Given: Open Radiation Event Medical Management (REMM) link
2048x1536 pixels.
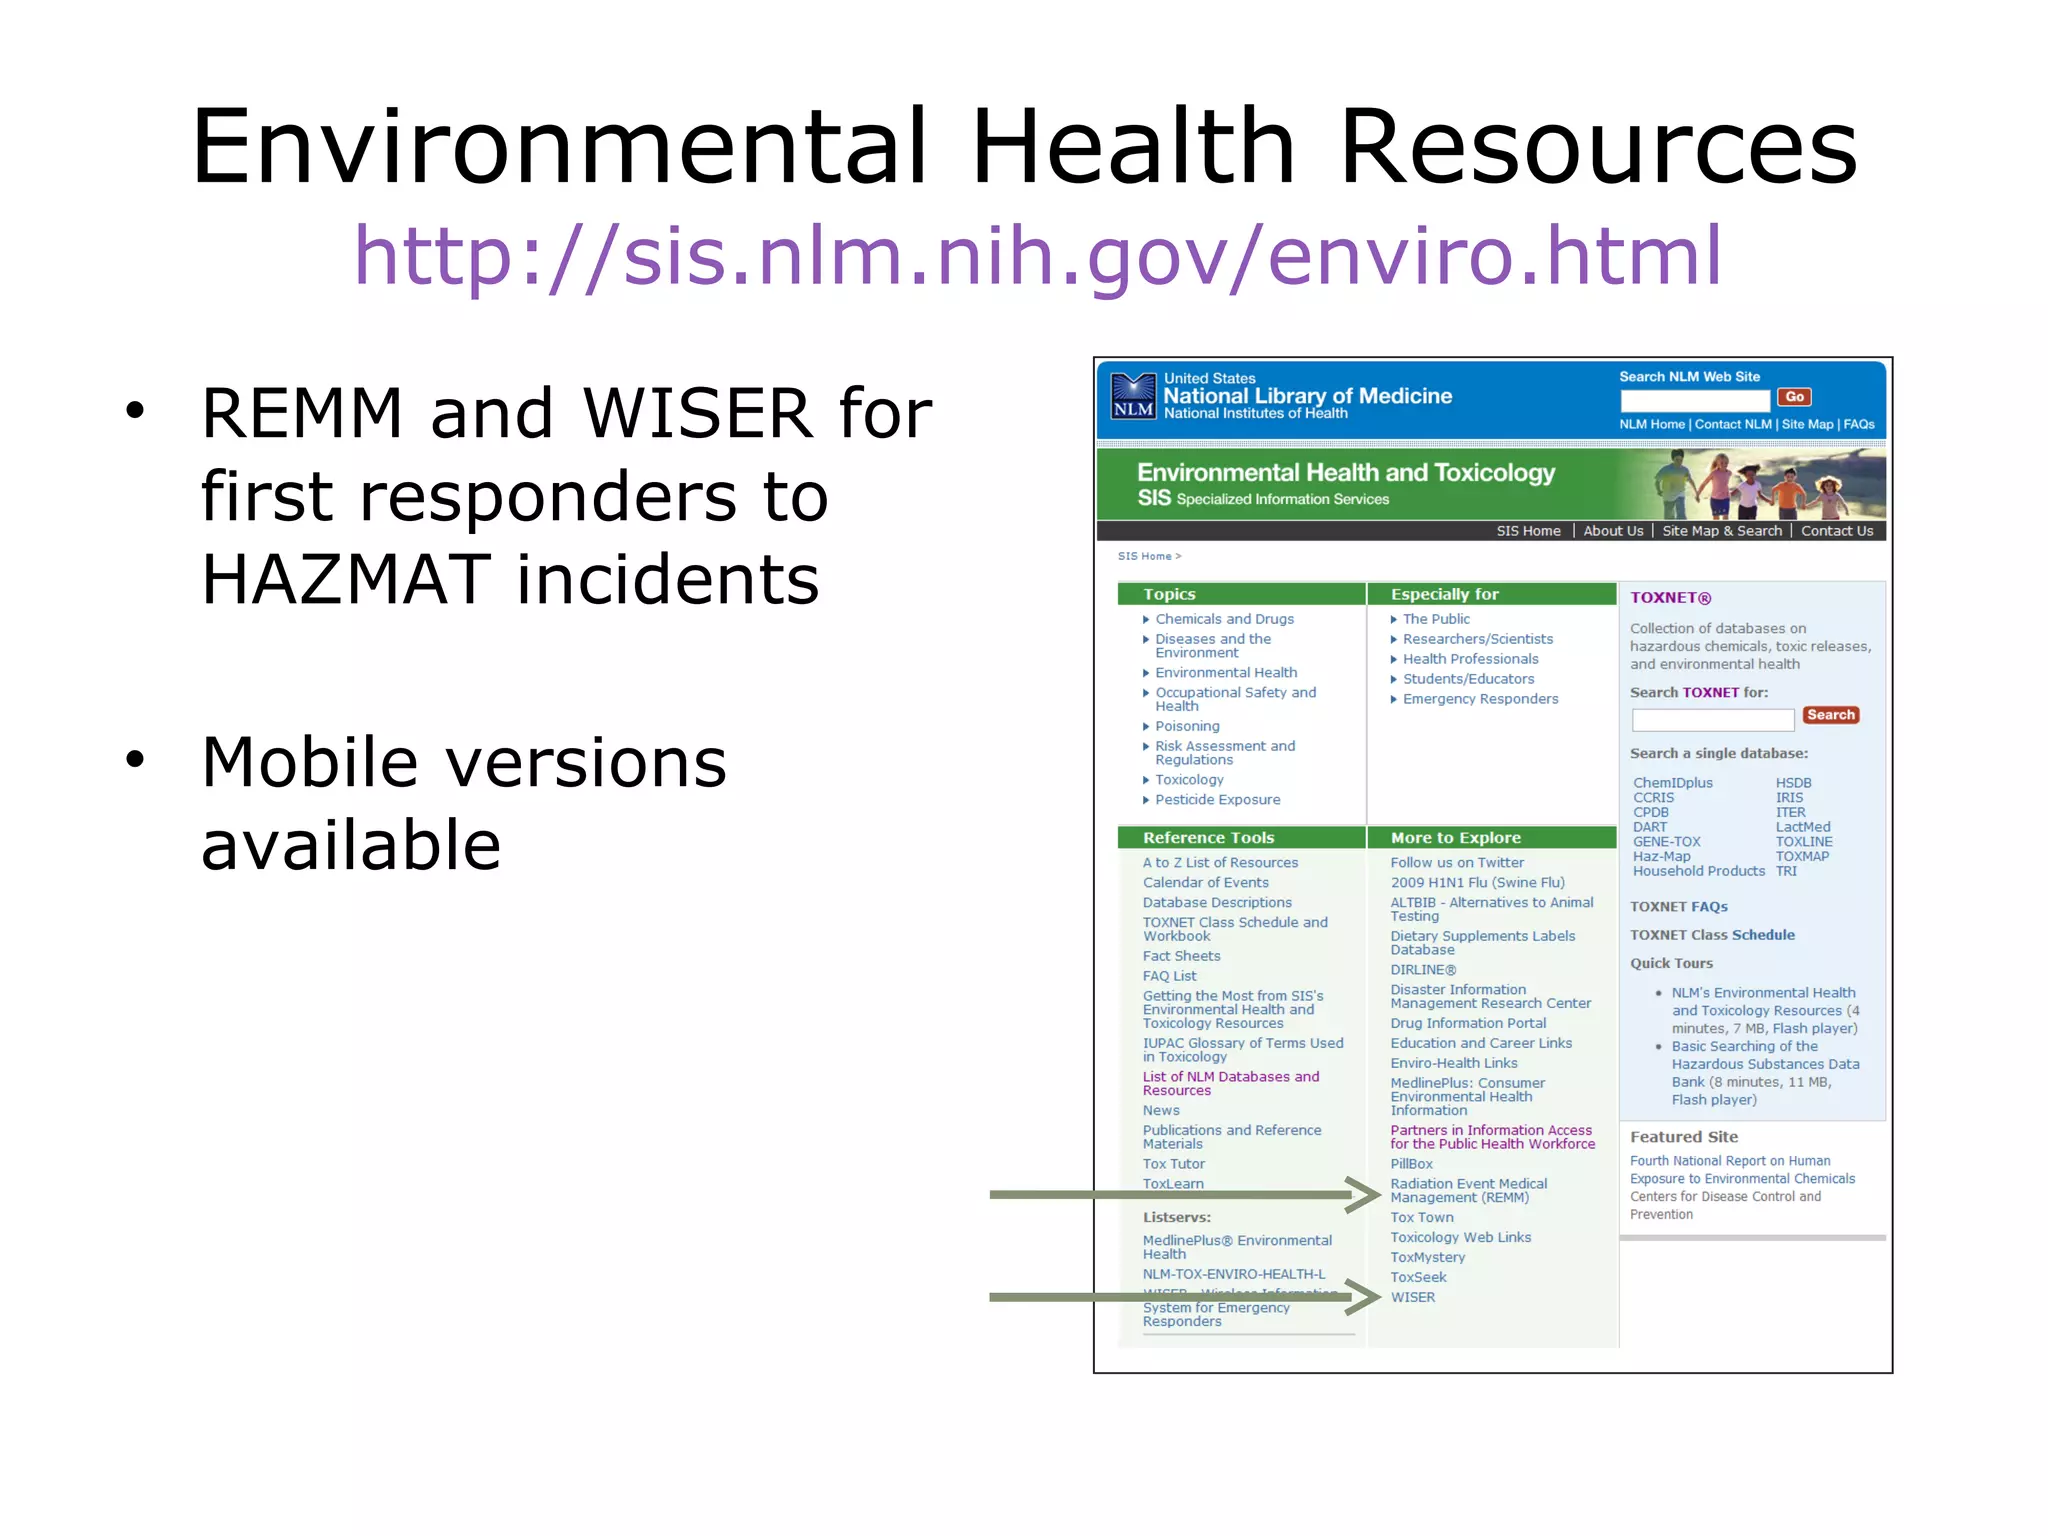Looking at the screenshot, I should click(1467, 1190).
